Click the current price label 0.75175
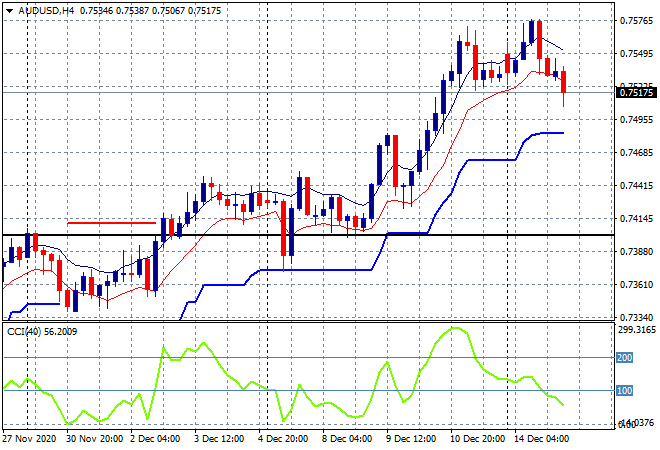Viewport: 660px width, 450px height. click(x=636, y=93)
